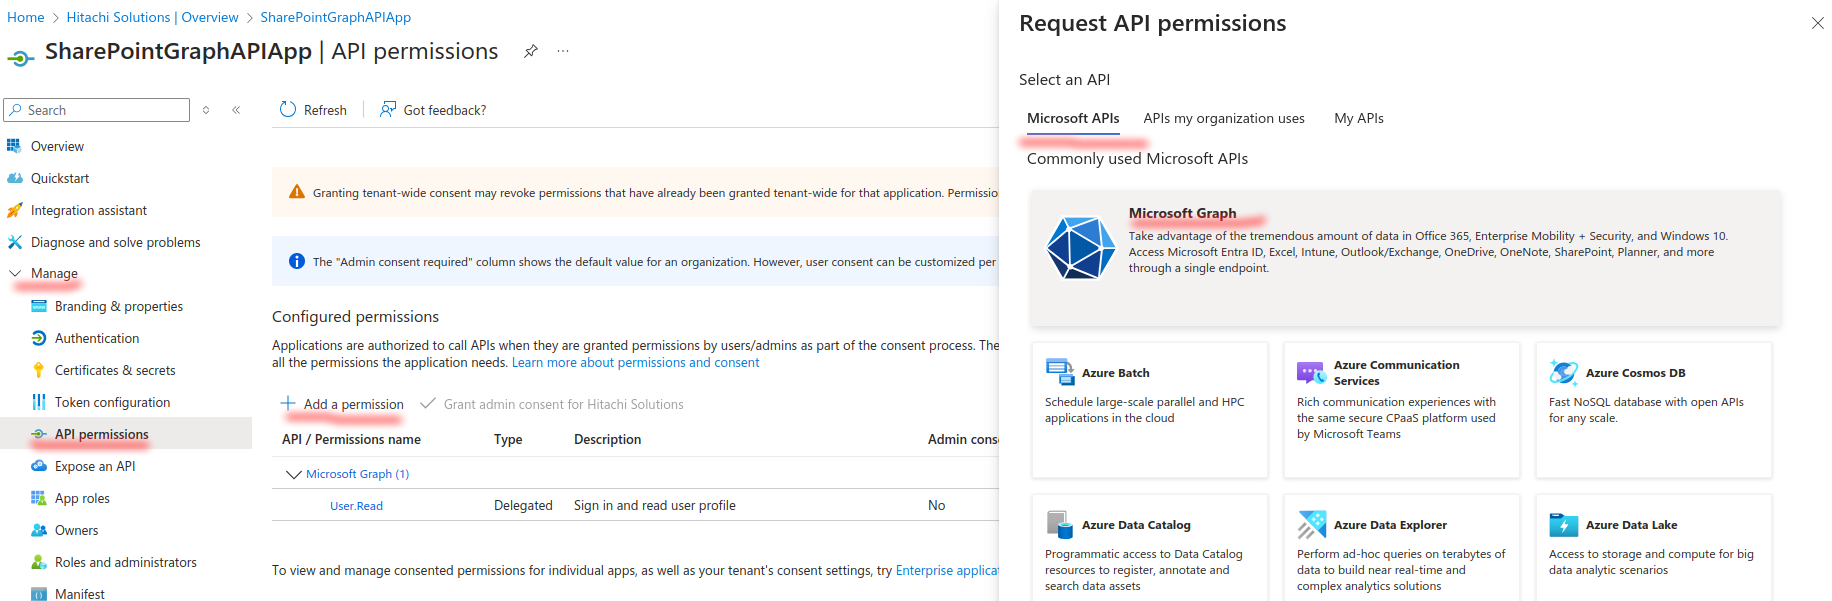Pin the page with the pin icon
The width and height of the screenshot is (1832, 601).
[x=531, y=51]
